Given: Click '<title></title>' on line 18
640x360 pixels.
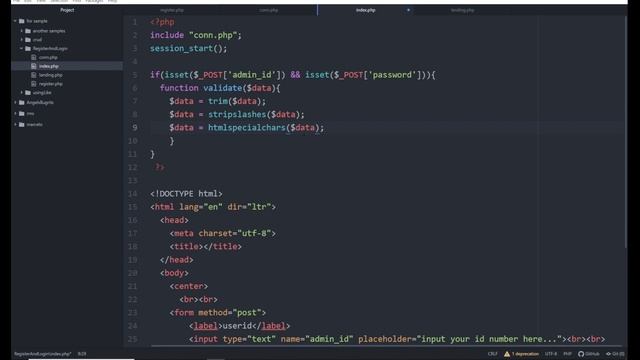Looking at the screenshot, I should (206, 247).
